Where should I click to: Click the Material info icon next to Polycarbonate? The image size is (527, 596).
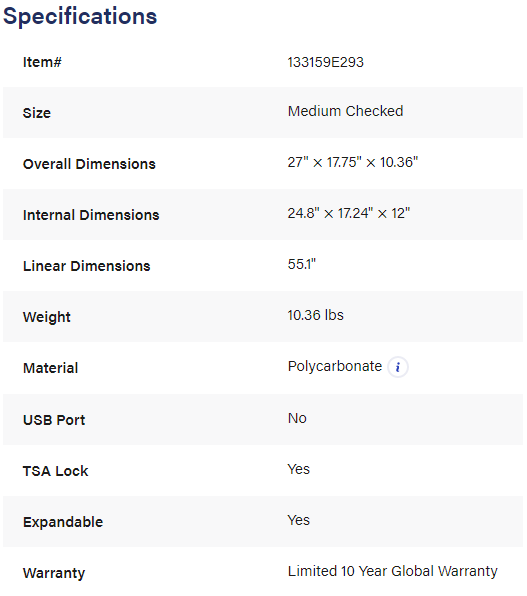[x=398, y=367]
